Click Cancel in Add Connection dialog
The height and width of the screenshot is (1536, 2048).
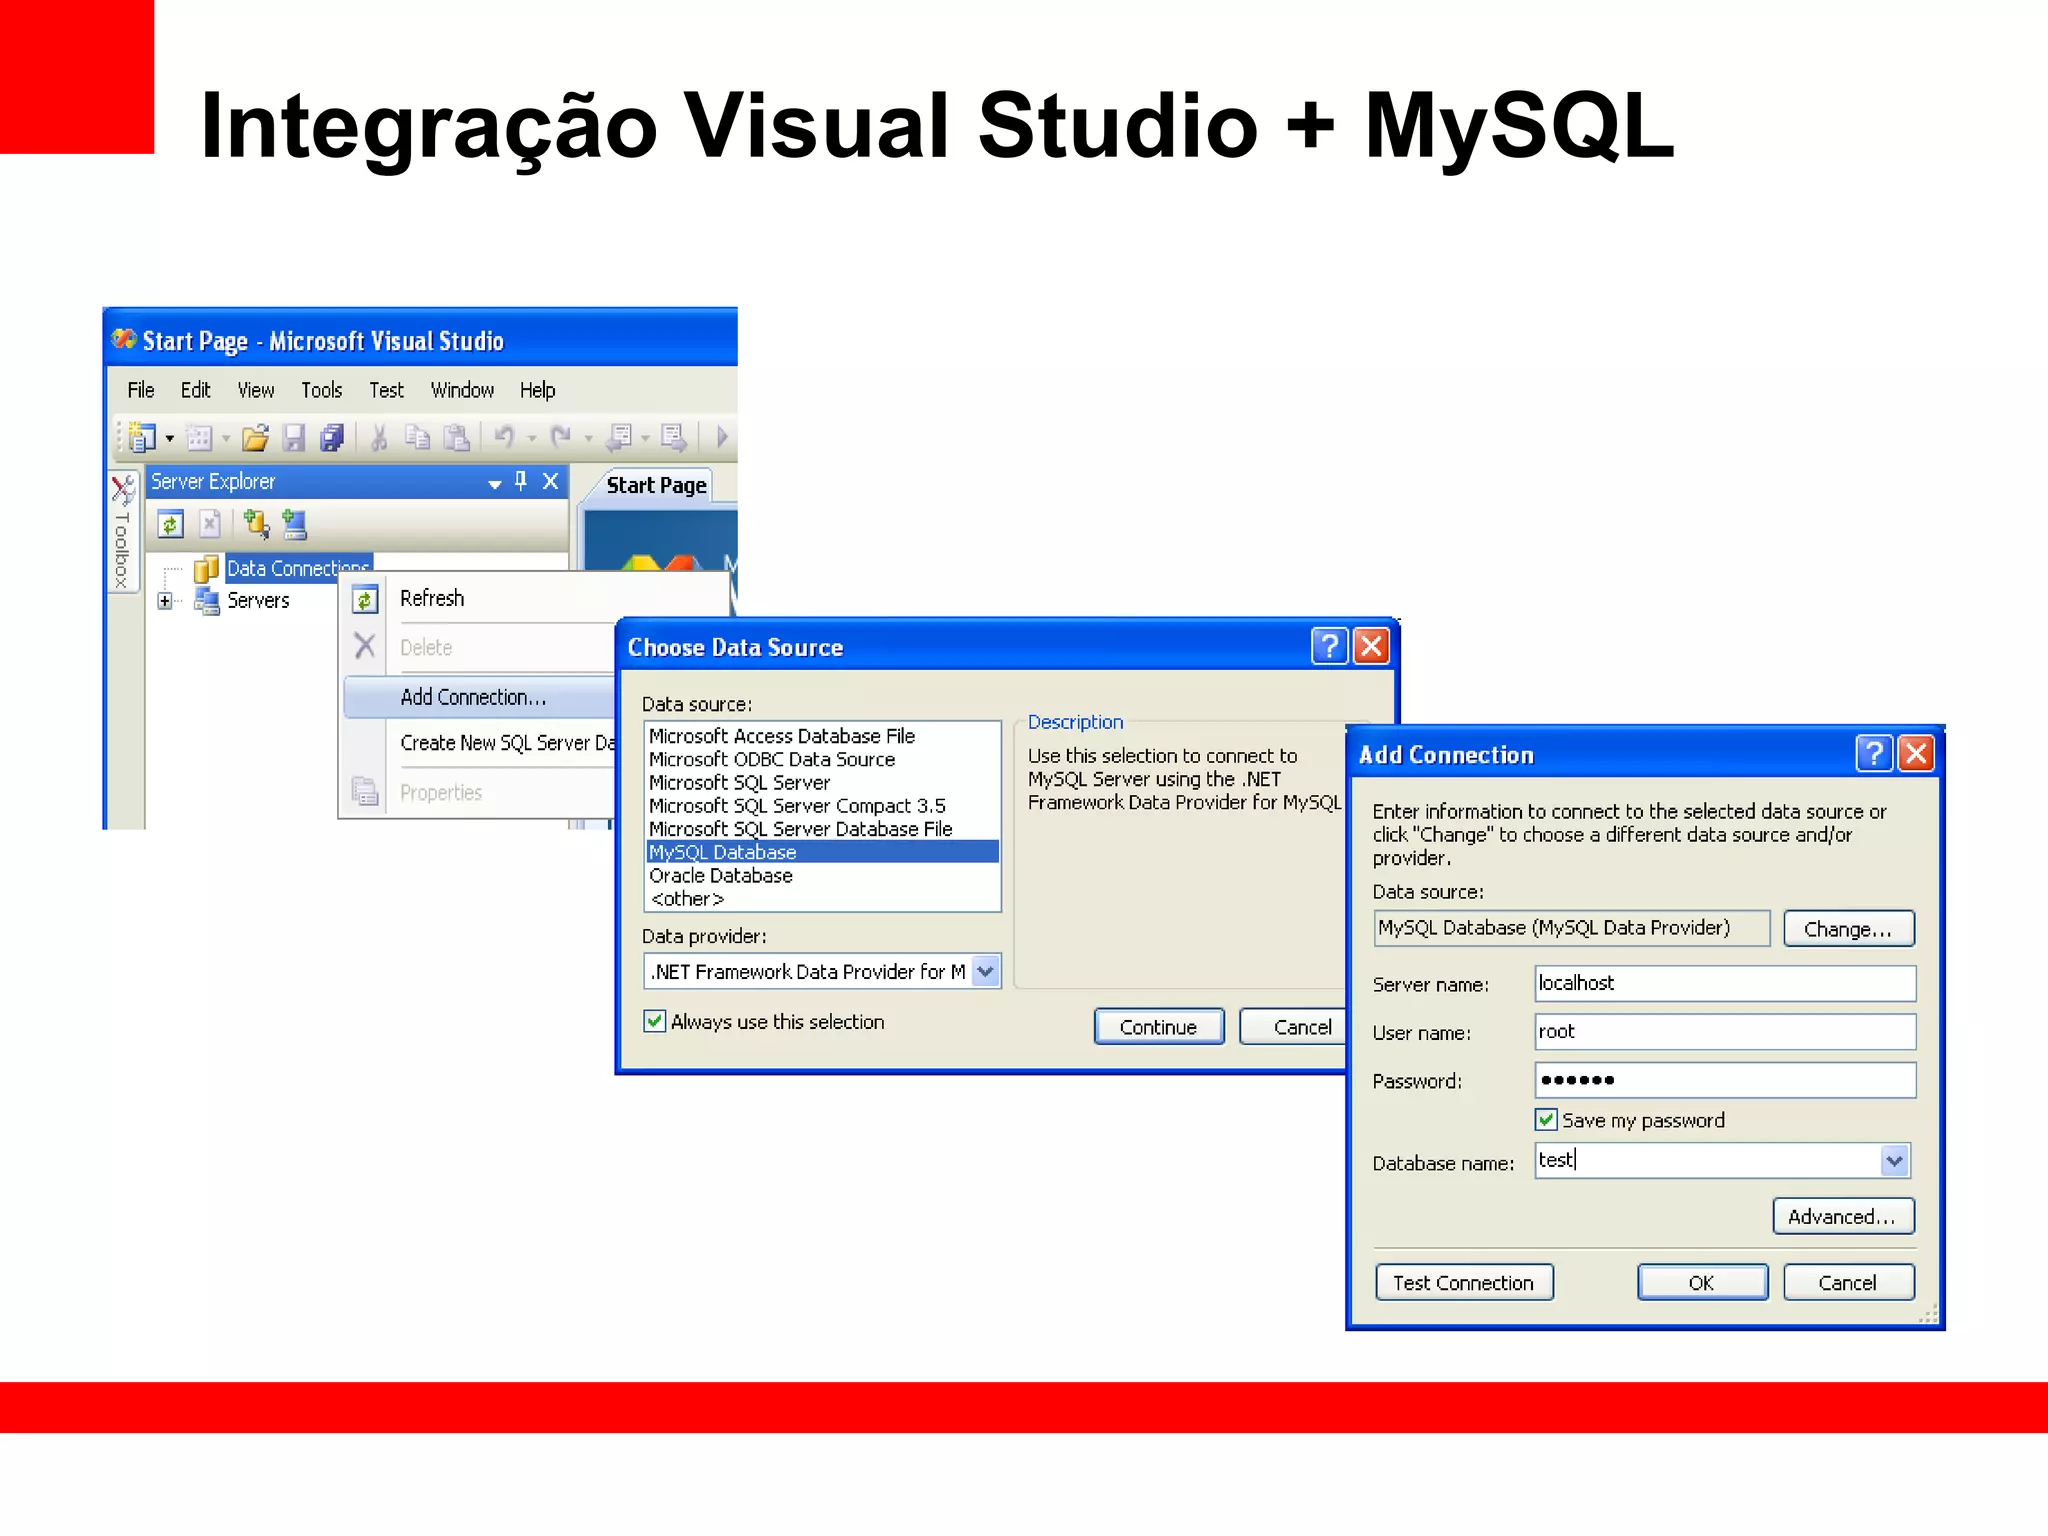(x=1848, y=1282)
